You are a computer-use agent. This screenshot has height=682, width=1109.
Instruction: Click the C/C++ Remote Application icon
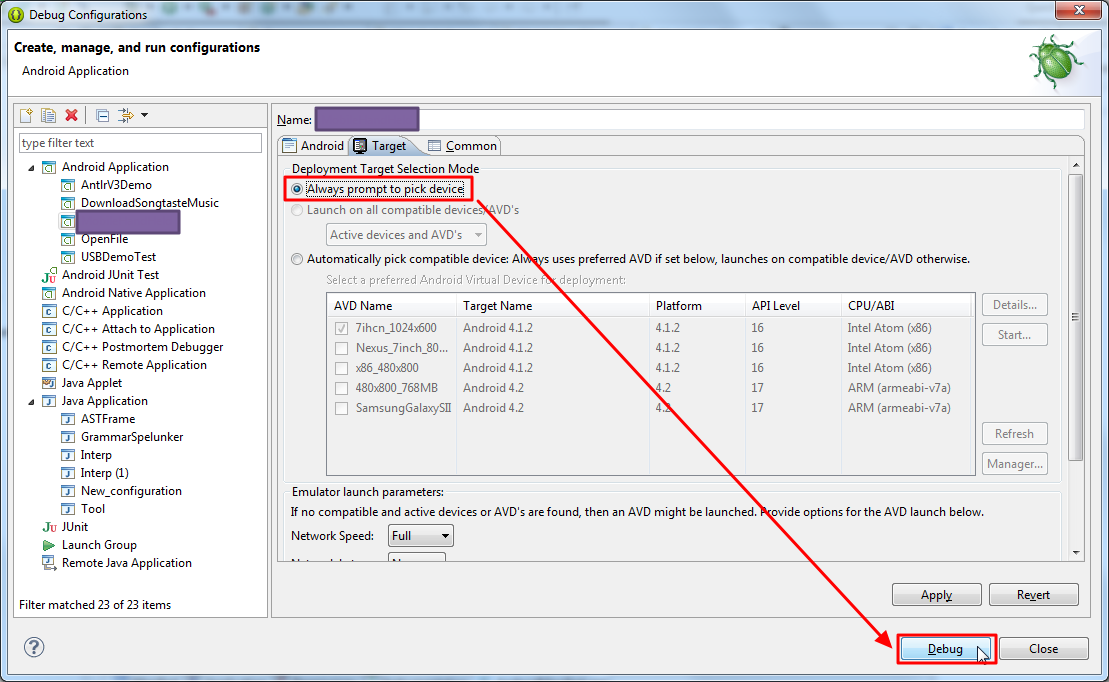coord(49,365)
